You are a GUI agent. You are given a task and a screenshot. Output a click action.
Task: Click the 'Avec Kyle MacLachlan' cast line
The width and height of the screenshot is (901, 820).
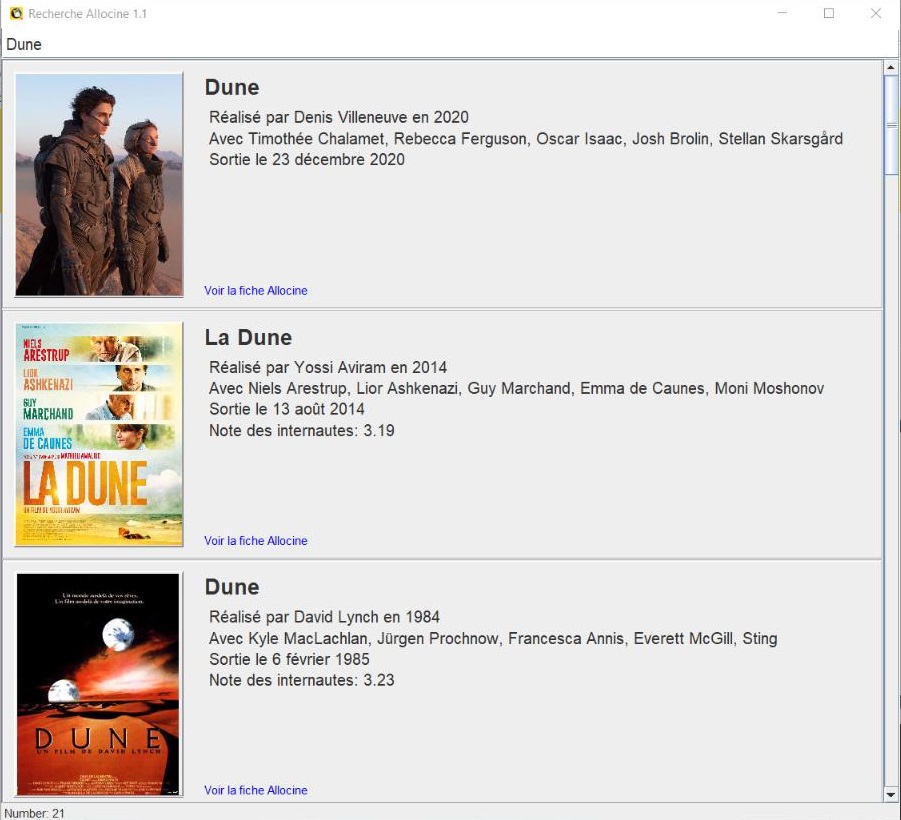click(493, 638)
